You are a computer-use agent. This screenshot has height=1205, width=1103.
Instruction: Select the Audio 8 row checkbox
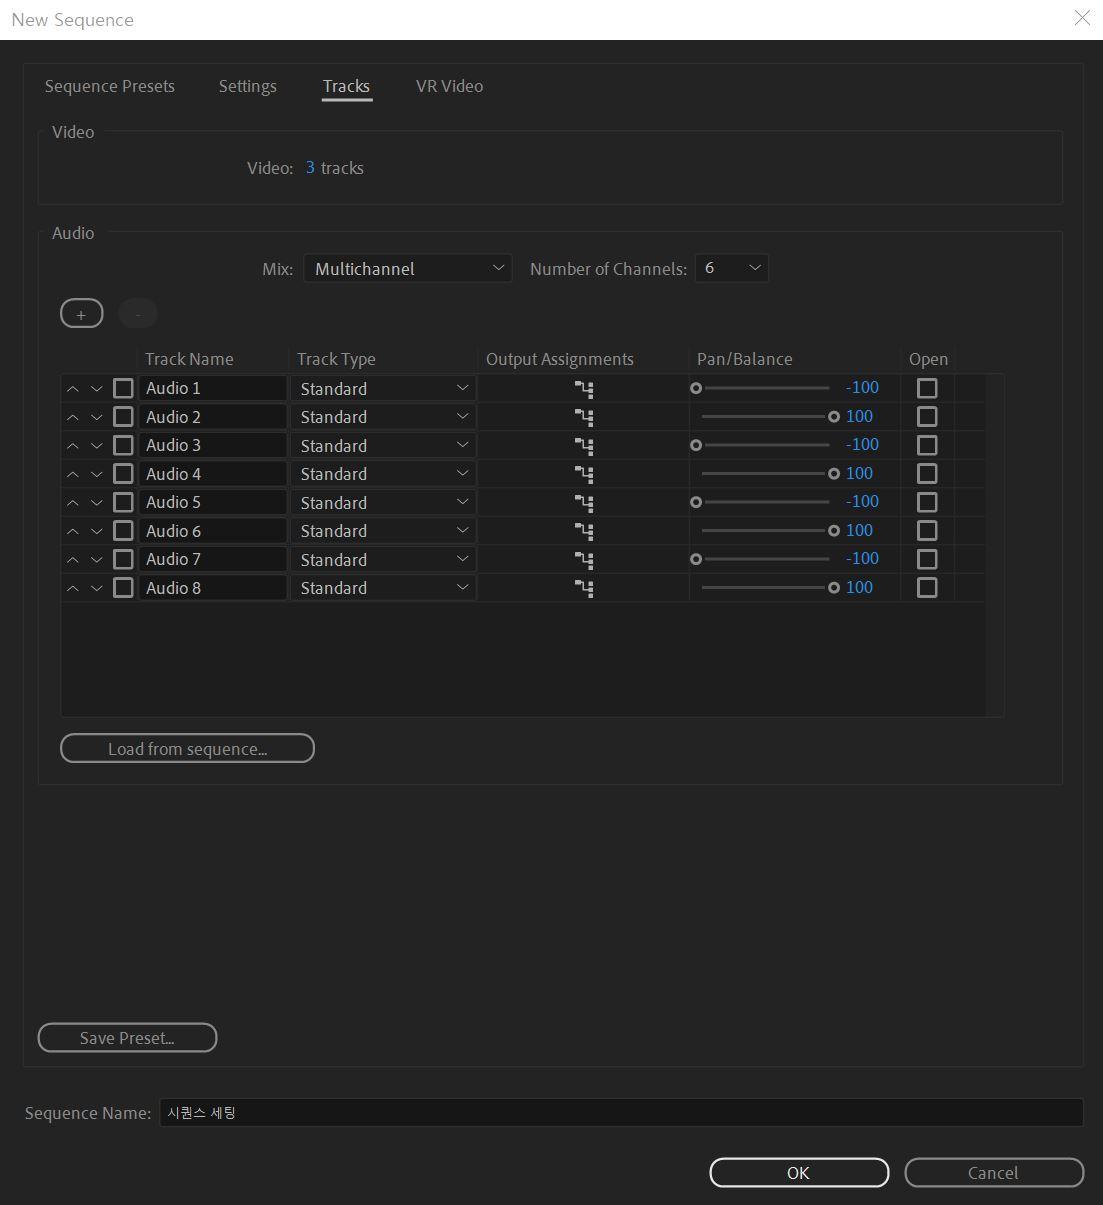point(123,587)
